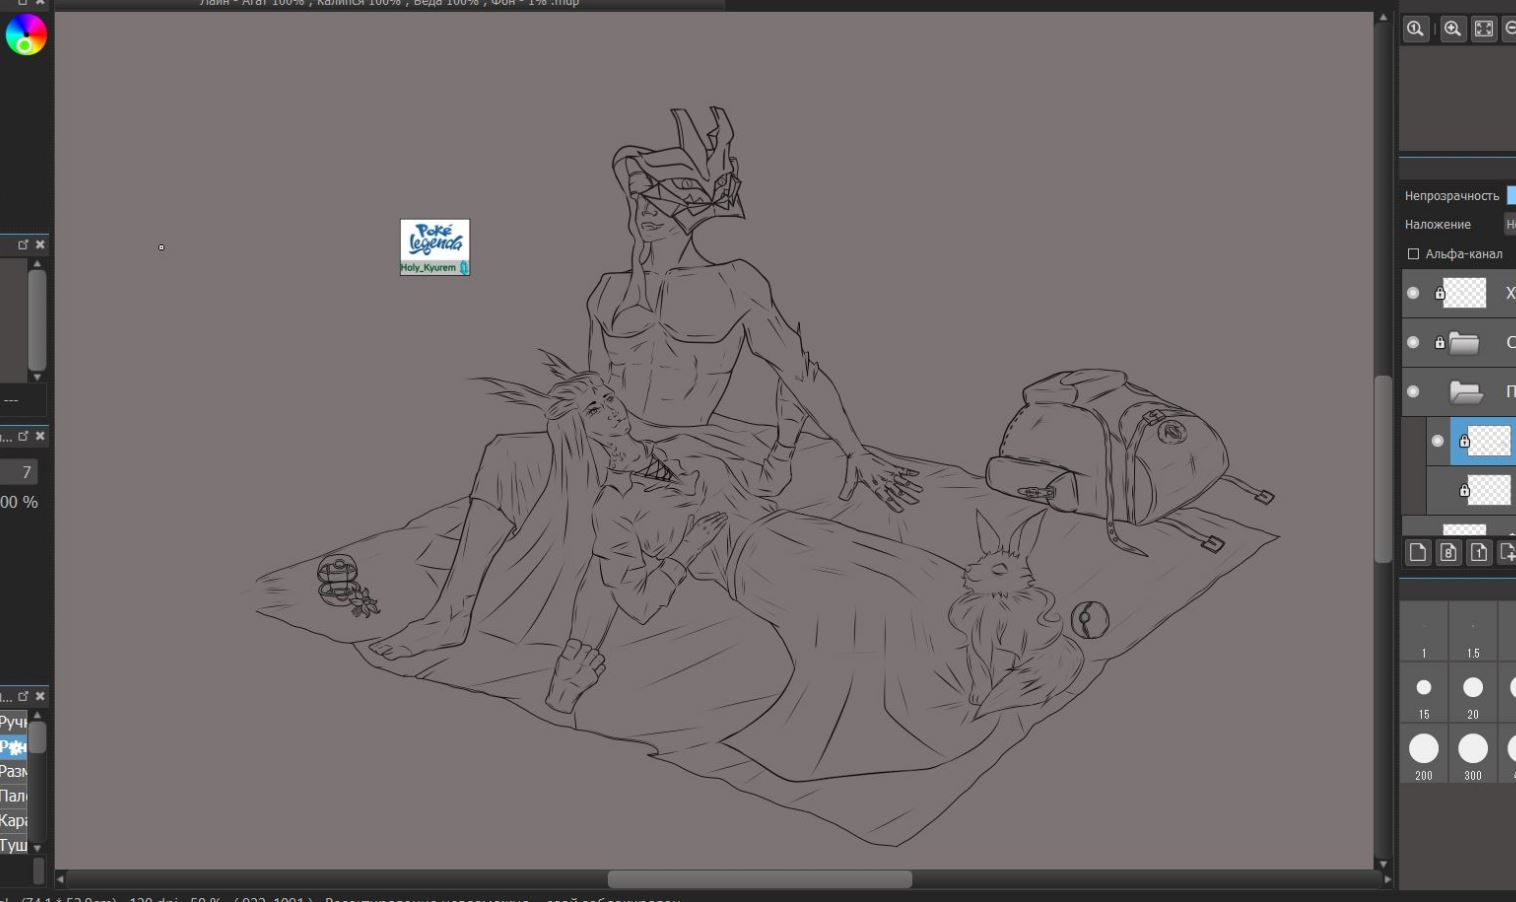Select the brush starting with Разм
1516x902 pixels.
coord(14,772)
